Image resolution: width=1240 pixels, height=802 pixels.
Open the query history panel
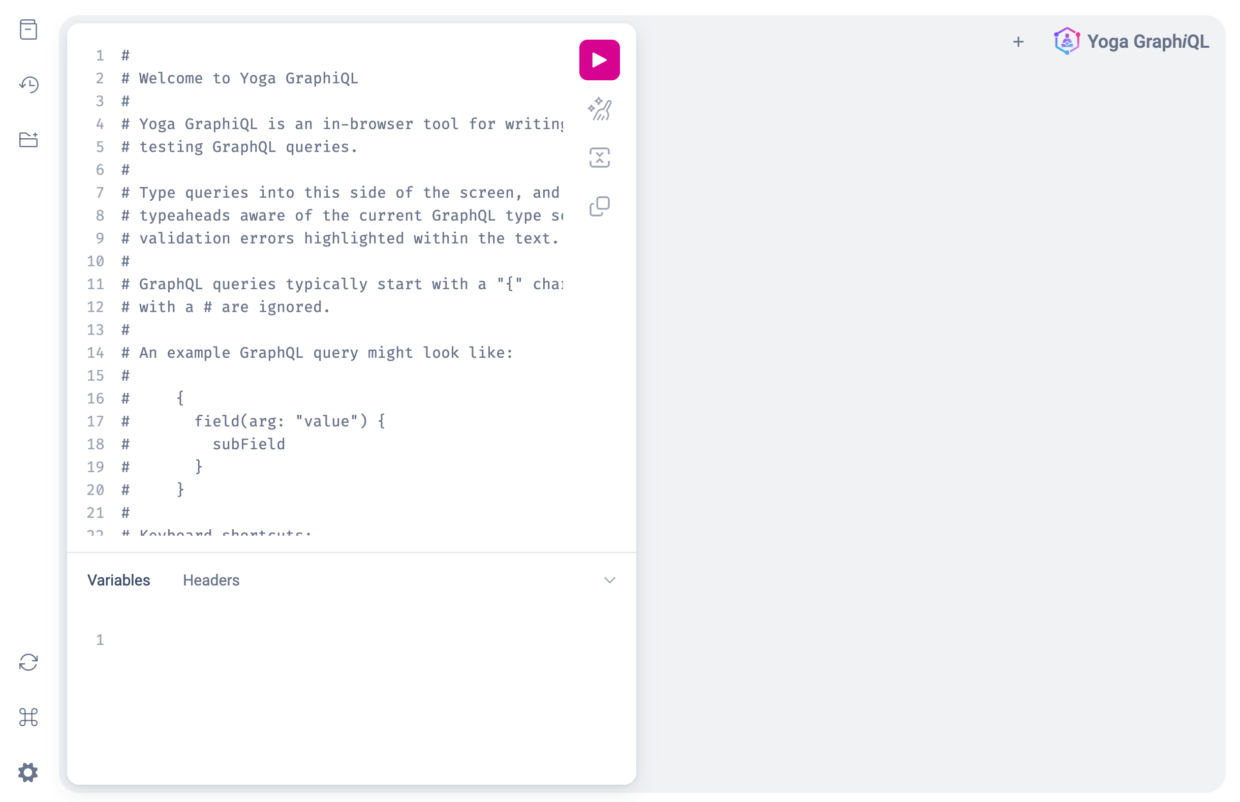coord(27,85)
